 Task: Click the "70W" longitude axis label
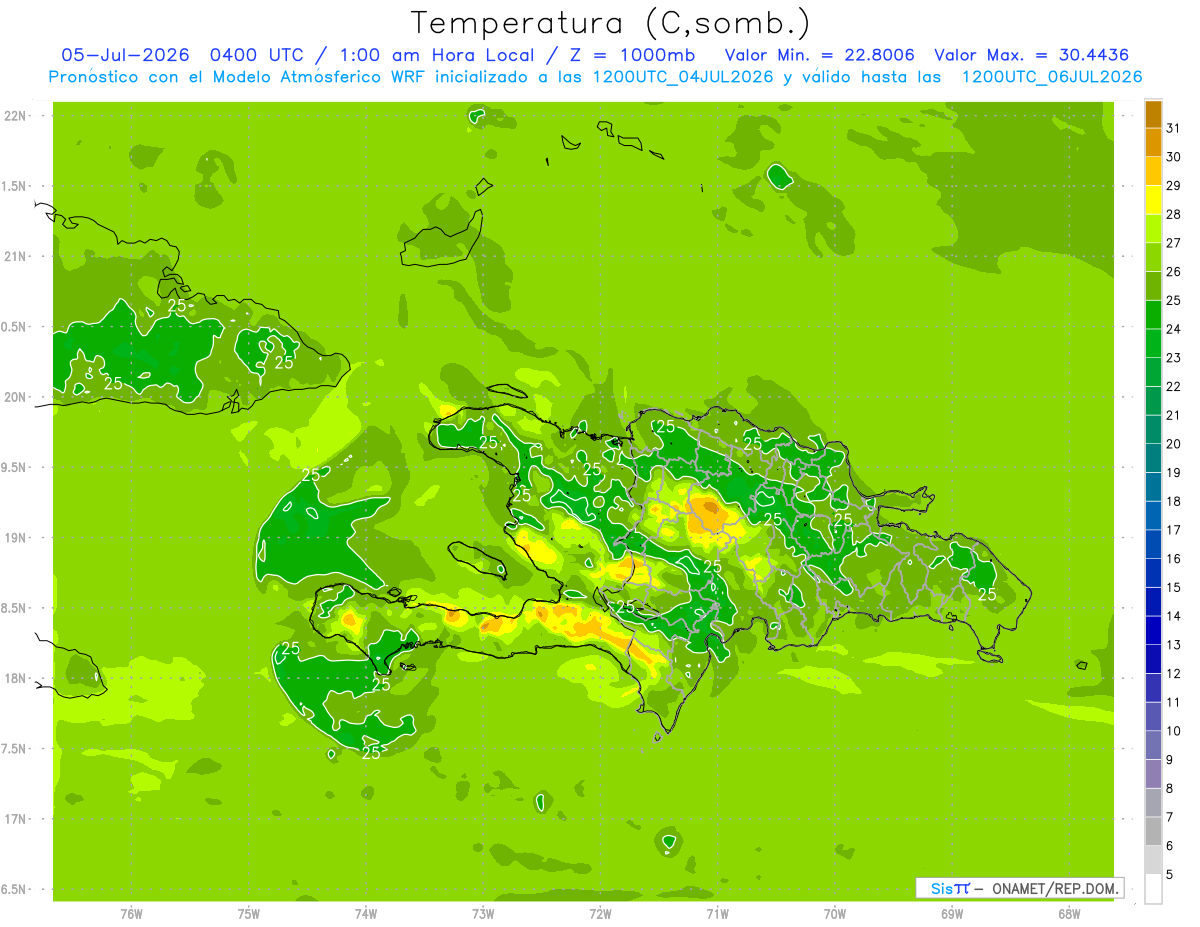(x=835, y=913)
